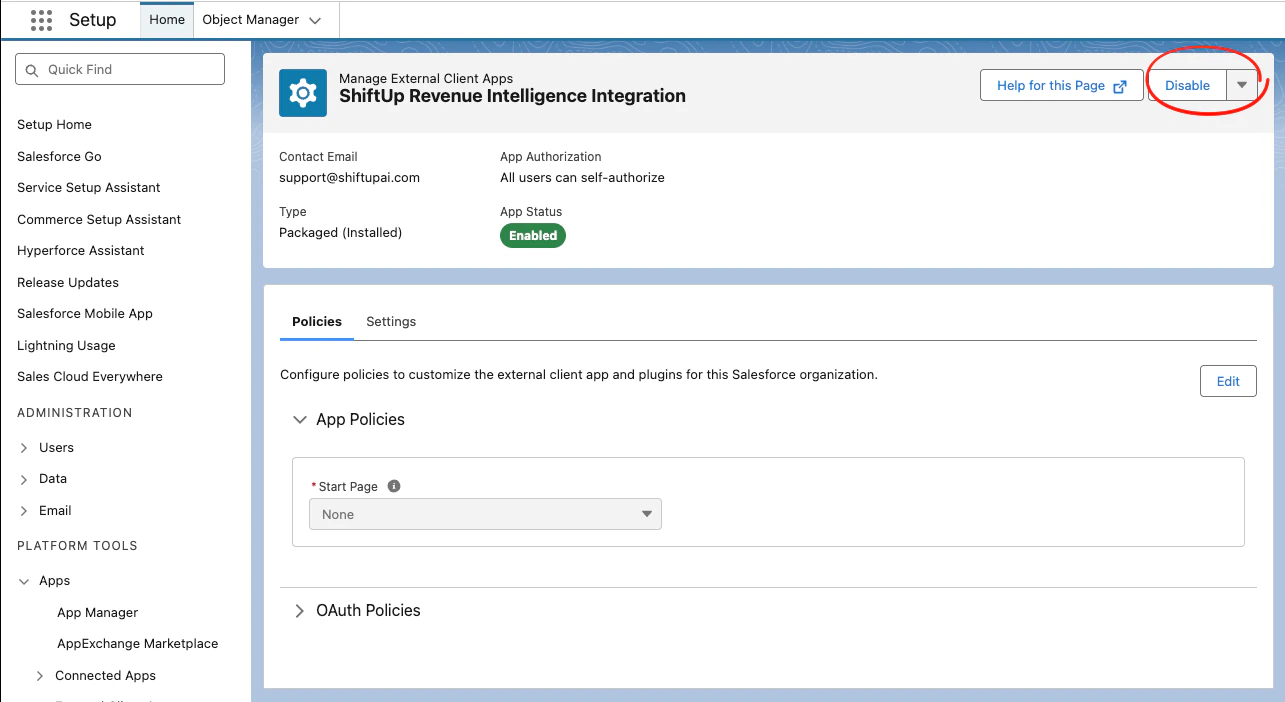Select the Settings tab
Image resolution: width=1285 pixels, height=702 pixels.
(x=391, y=322)
